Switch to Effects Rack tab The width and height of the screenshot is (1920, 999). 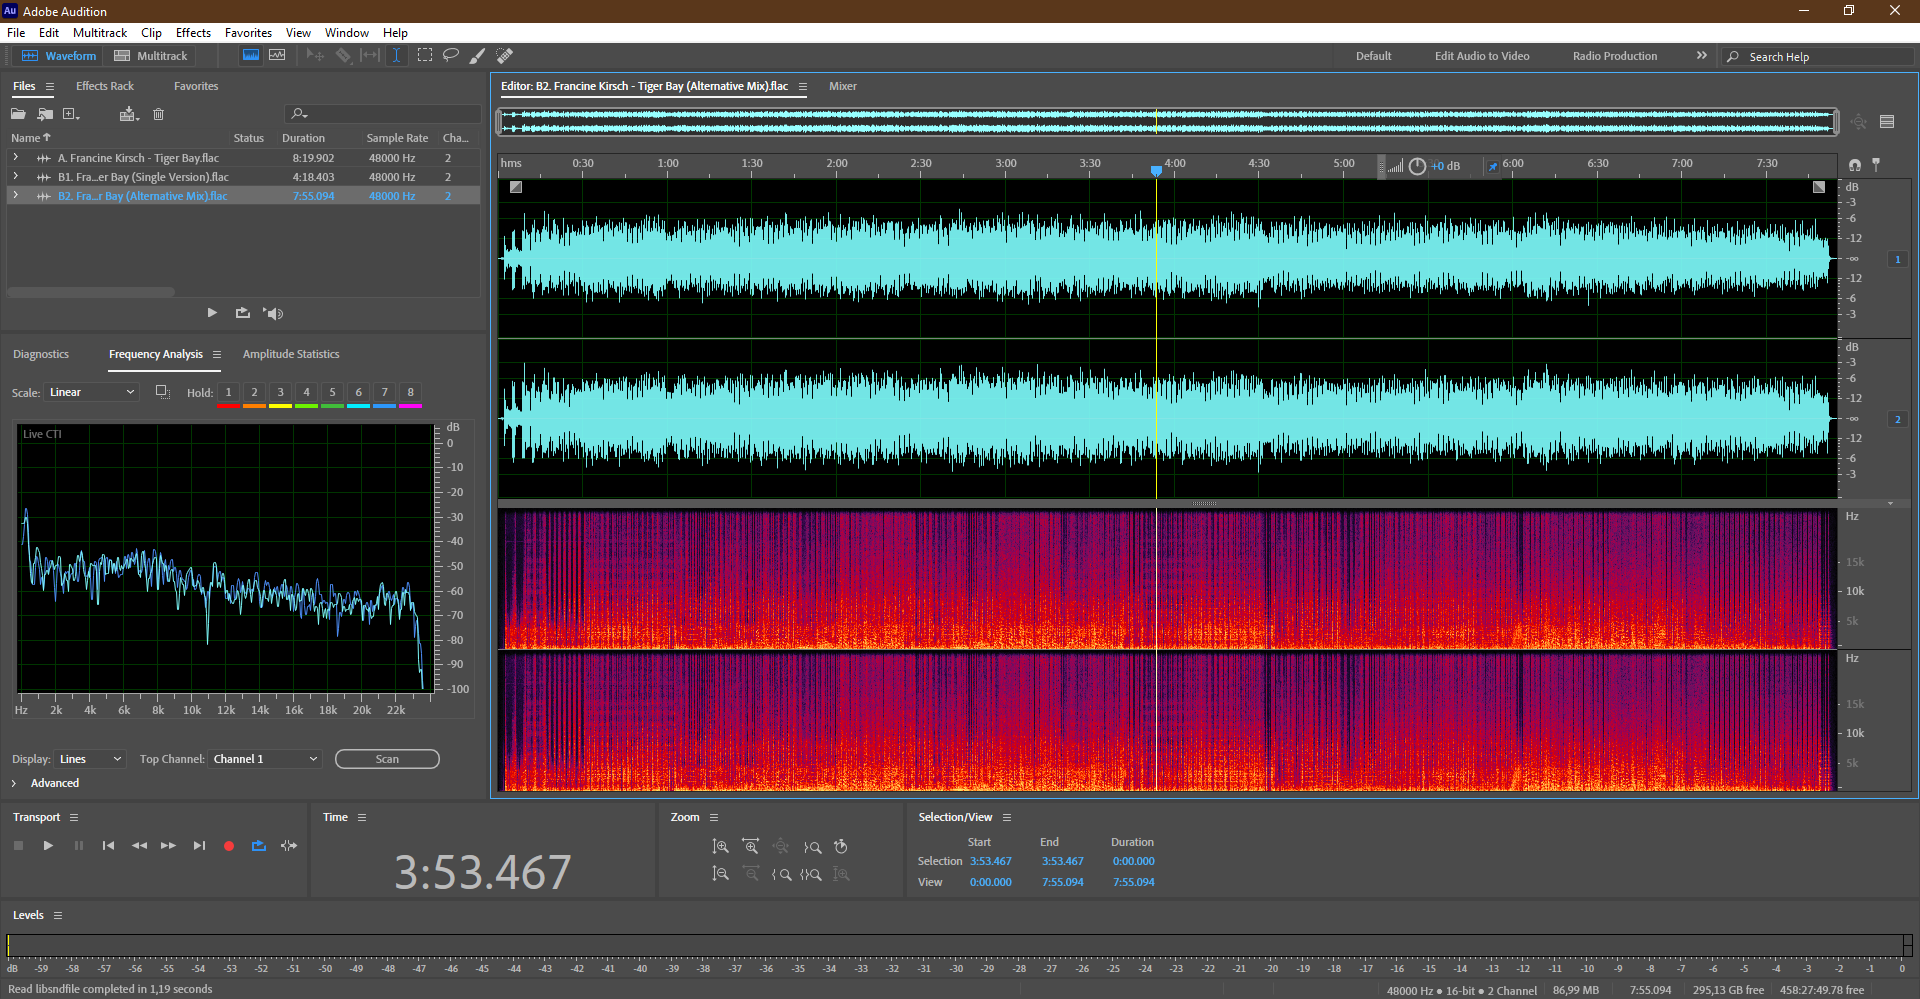coord(105,87)
